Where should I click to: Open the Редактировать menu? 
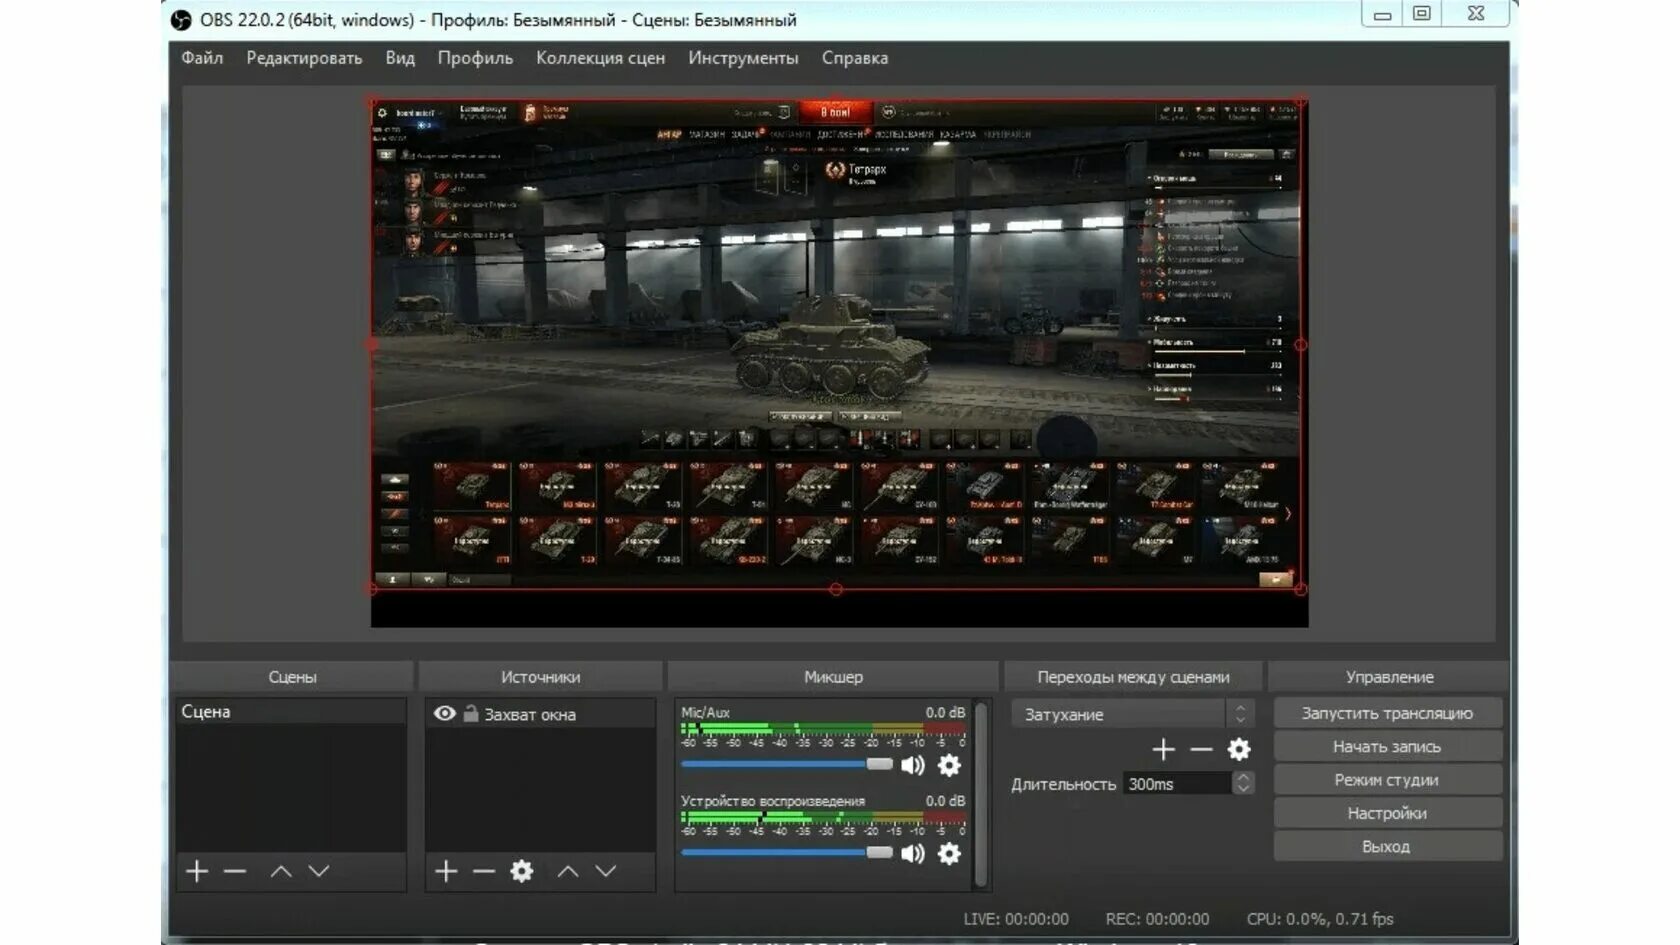[x=304, y=58]
